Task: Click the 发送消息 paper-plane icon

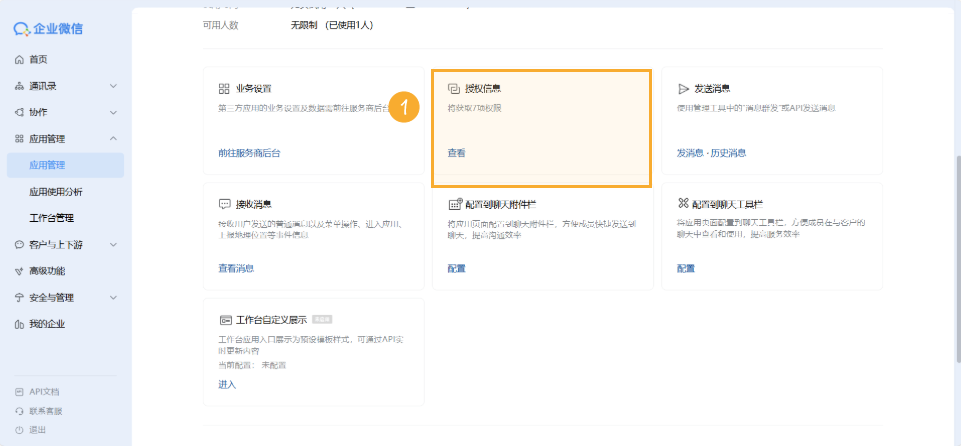Action: pos(683,89)
